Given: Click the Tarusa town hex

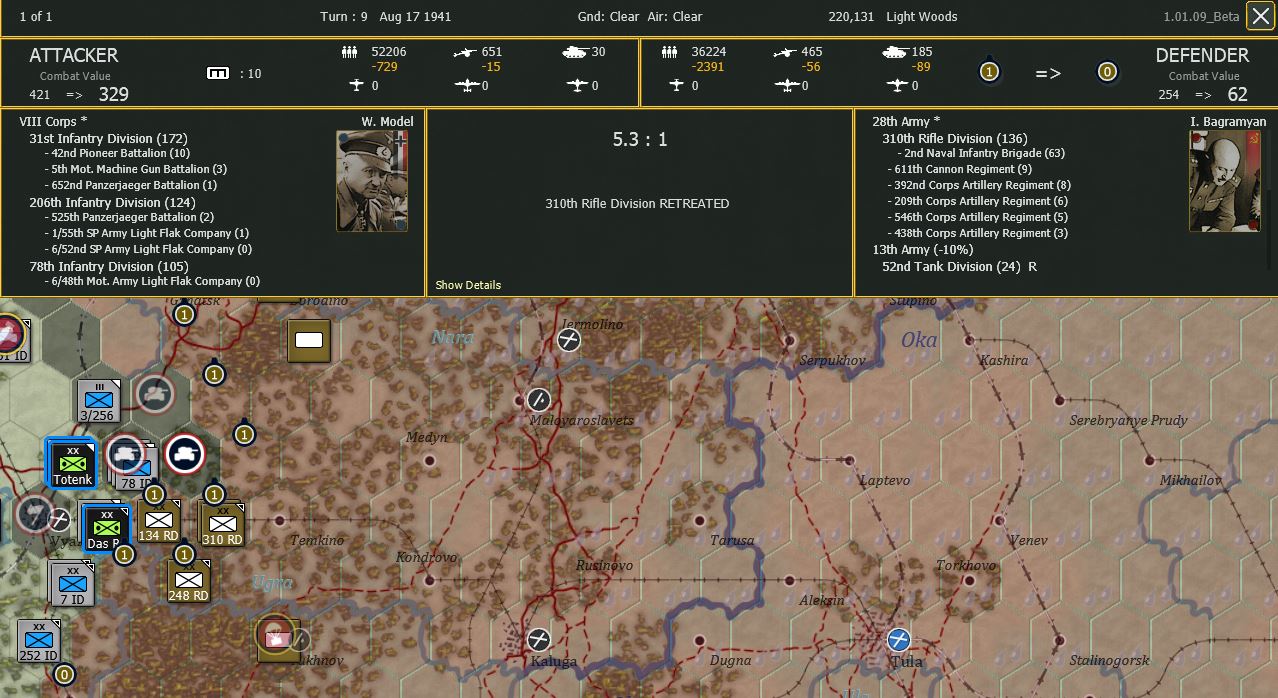Looking at the screenshot, I should tap(700, 520).
